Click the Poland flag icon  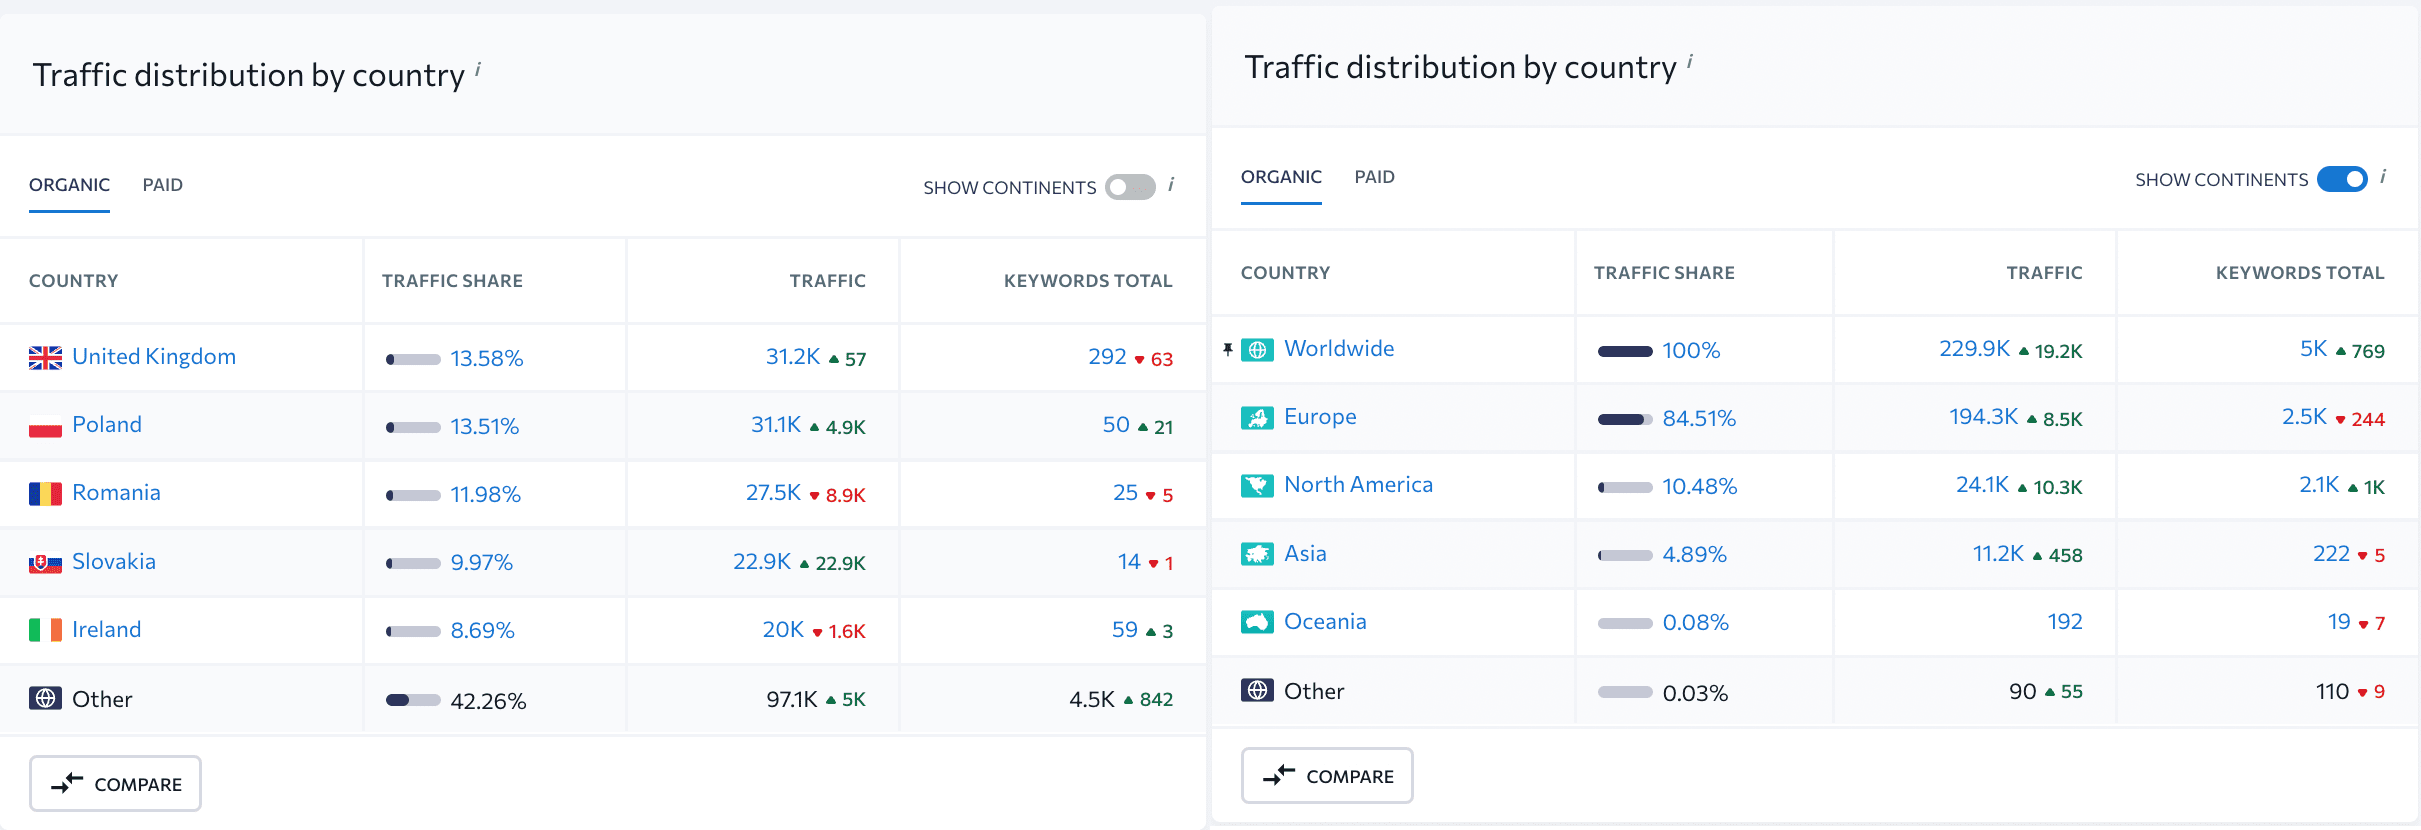(45, 426)
